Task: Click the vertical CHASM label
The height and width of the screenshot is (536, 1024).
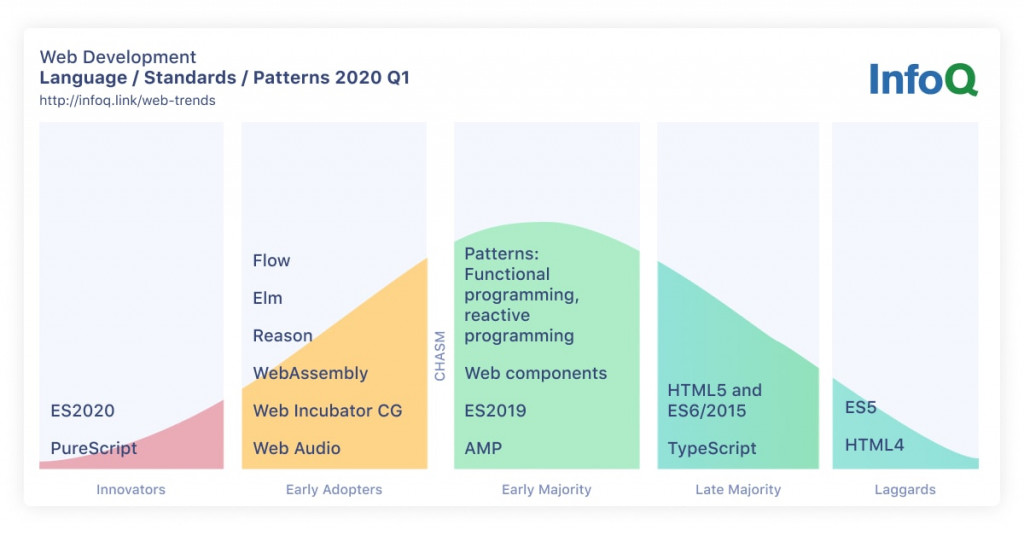Action: (x=440, y=356)
